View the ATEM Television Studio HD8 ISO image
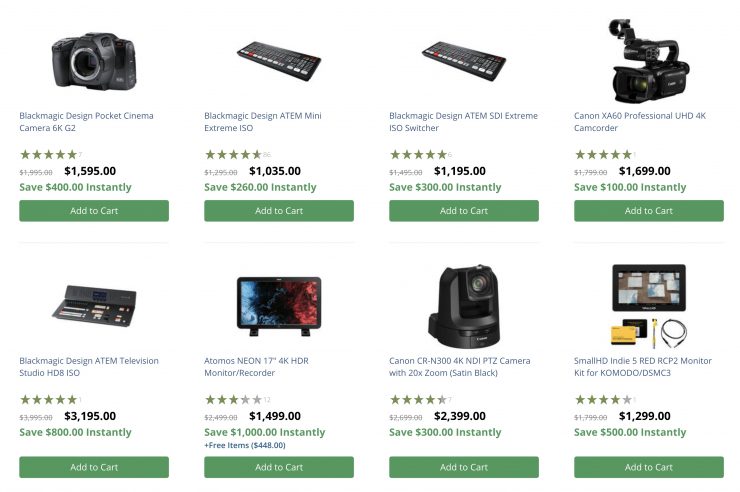The width and height of the screenshot is (740, 492). pos(93,305)
